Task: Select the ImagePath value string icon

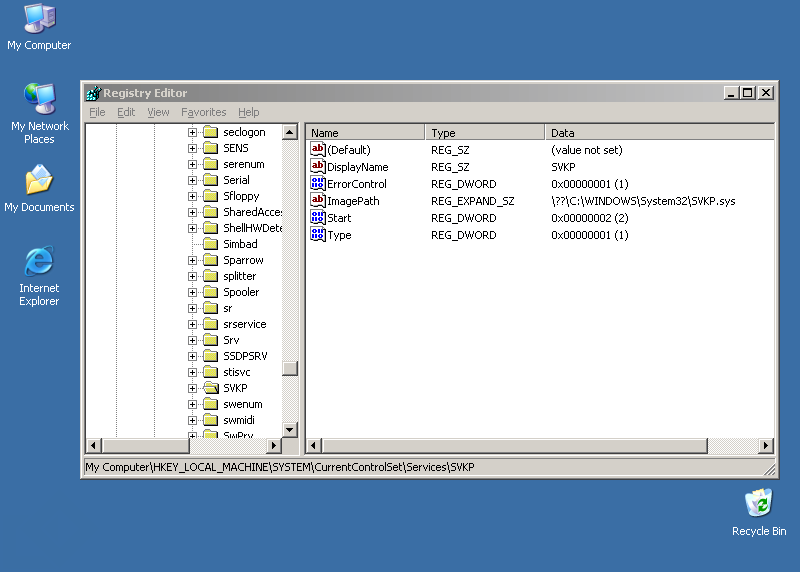Action: pos(318,201)
